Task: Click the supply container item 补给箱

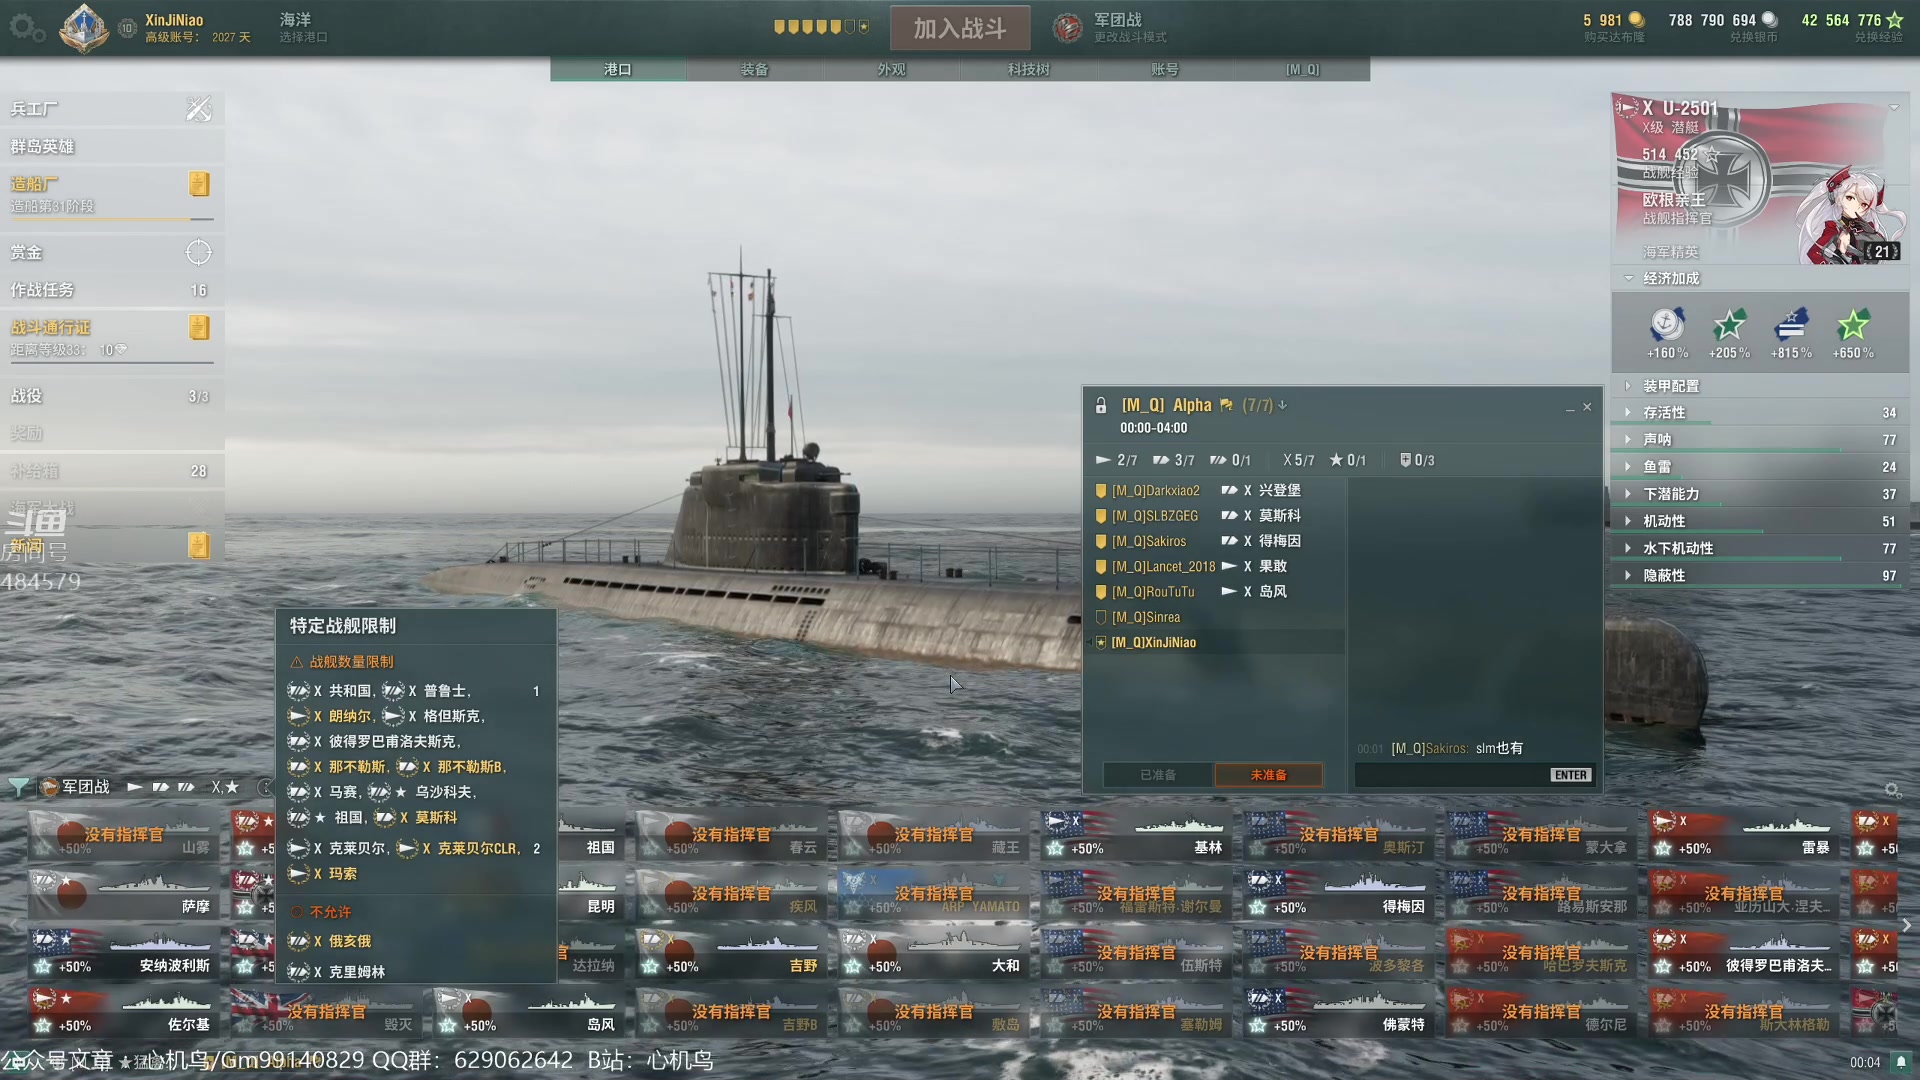Action: [x=110, y=470]
